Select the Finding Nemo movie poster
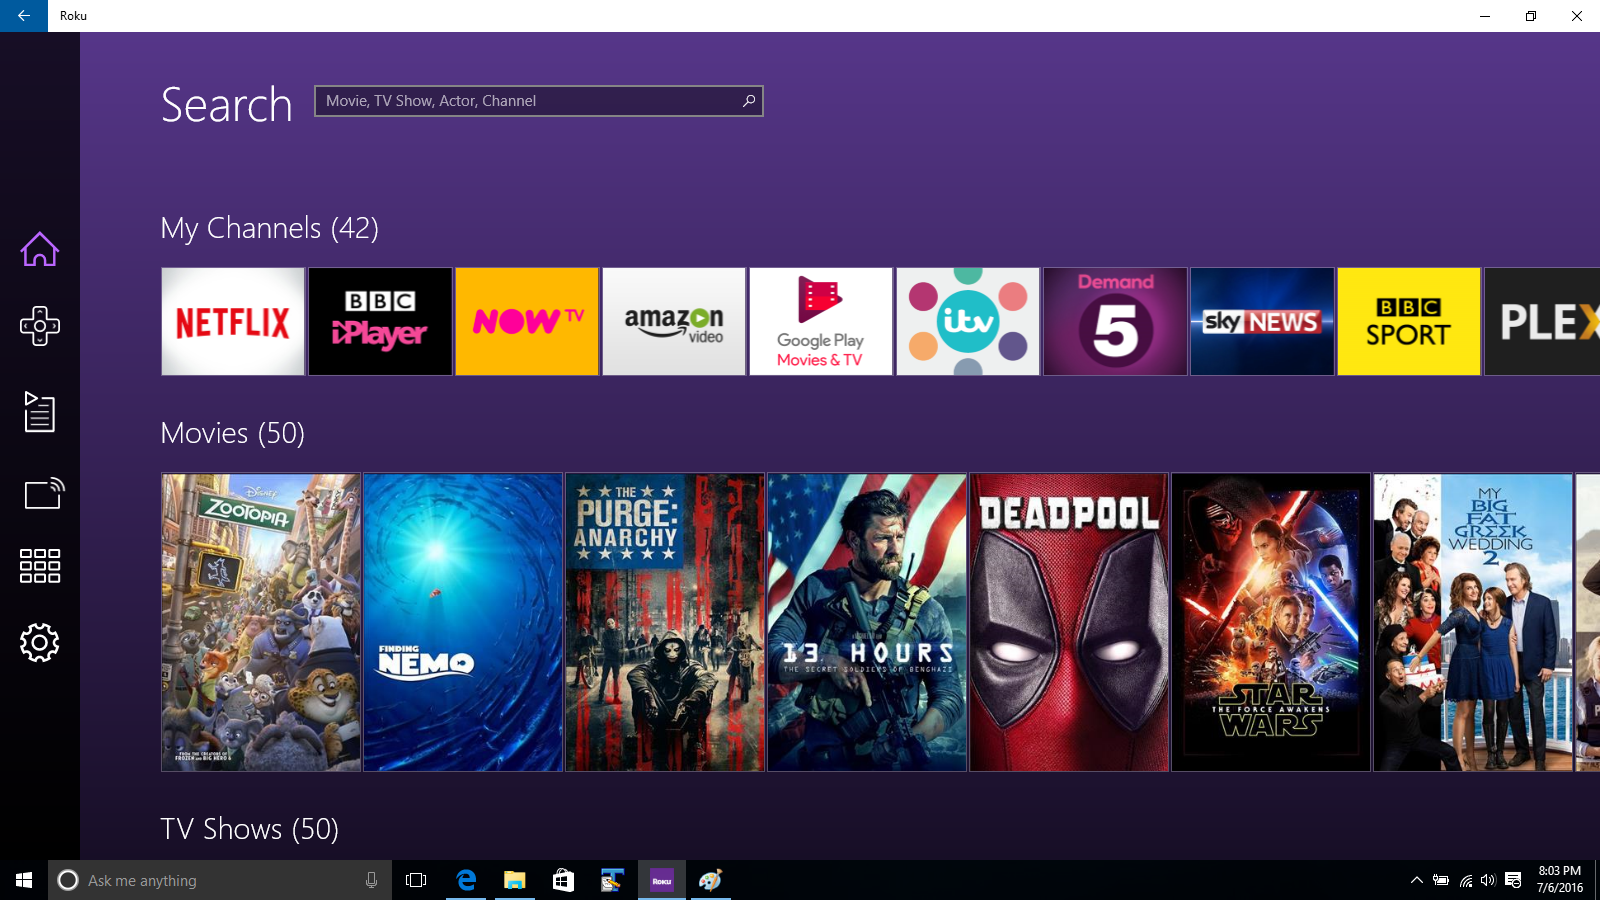1600x900 pixels. coord(463,622)
